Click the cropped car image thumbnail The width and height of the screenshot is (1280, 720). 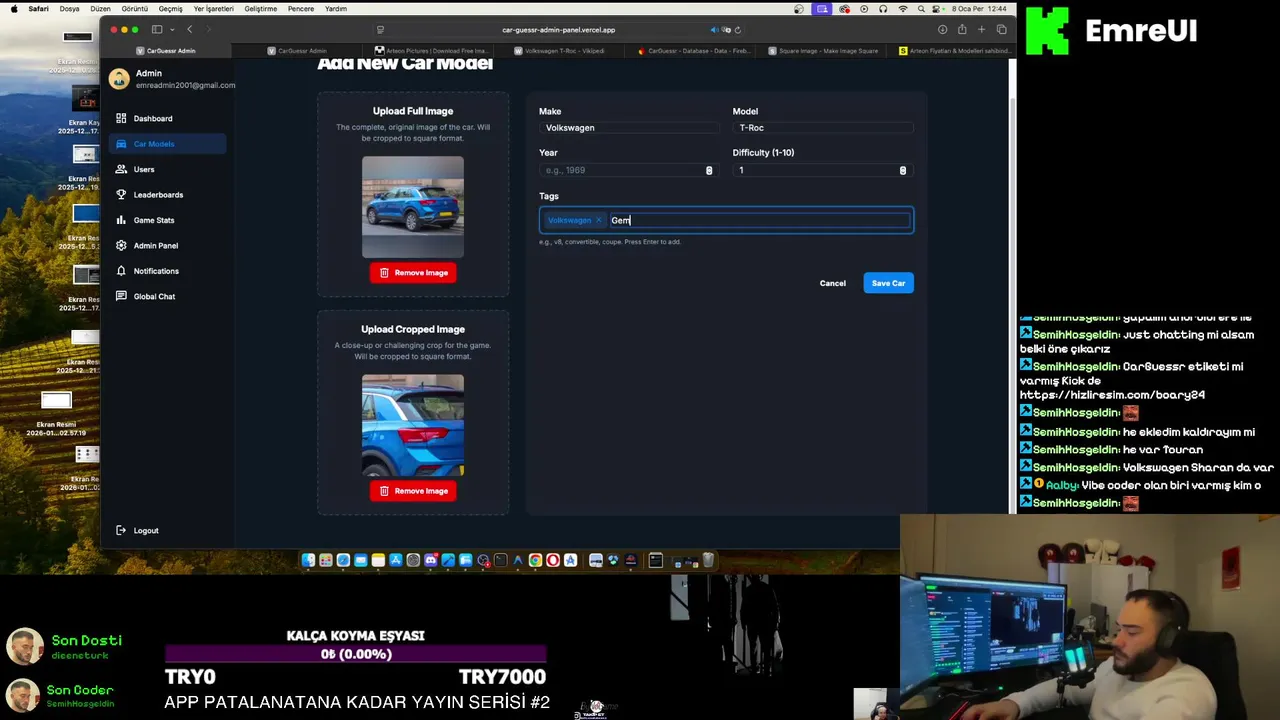tap(413, 425)
